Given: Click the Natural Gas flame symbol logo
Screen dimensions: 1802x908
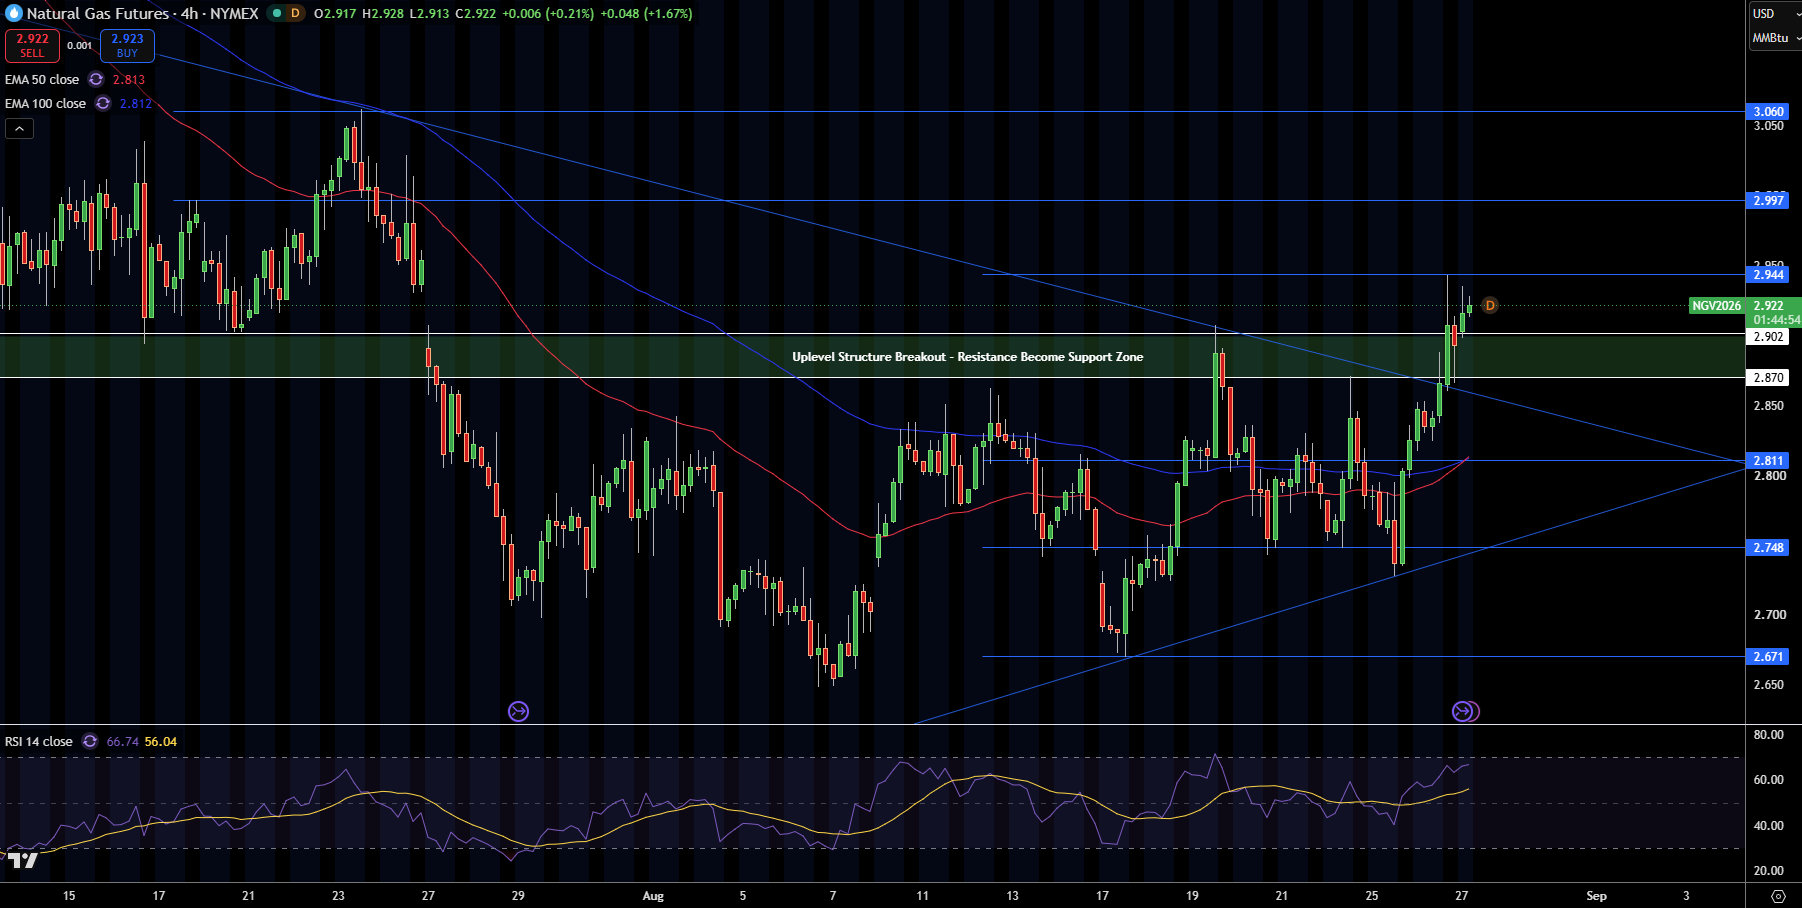Looking at the screenshot, I should 14,13.
